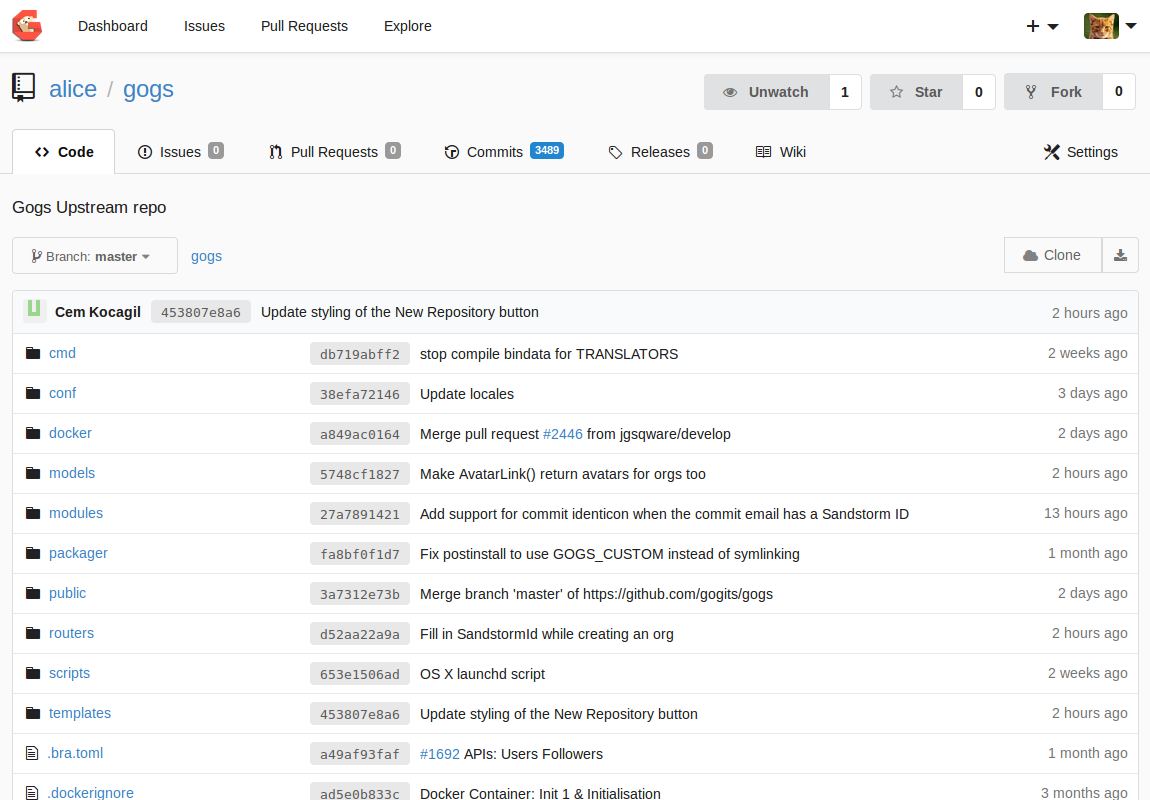Screen dimensions: 1150x800
Task: Open the .bra.toml file
Action: coord(76,753)
